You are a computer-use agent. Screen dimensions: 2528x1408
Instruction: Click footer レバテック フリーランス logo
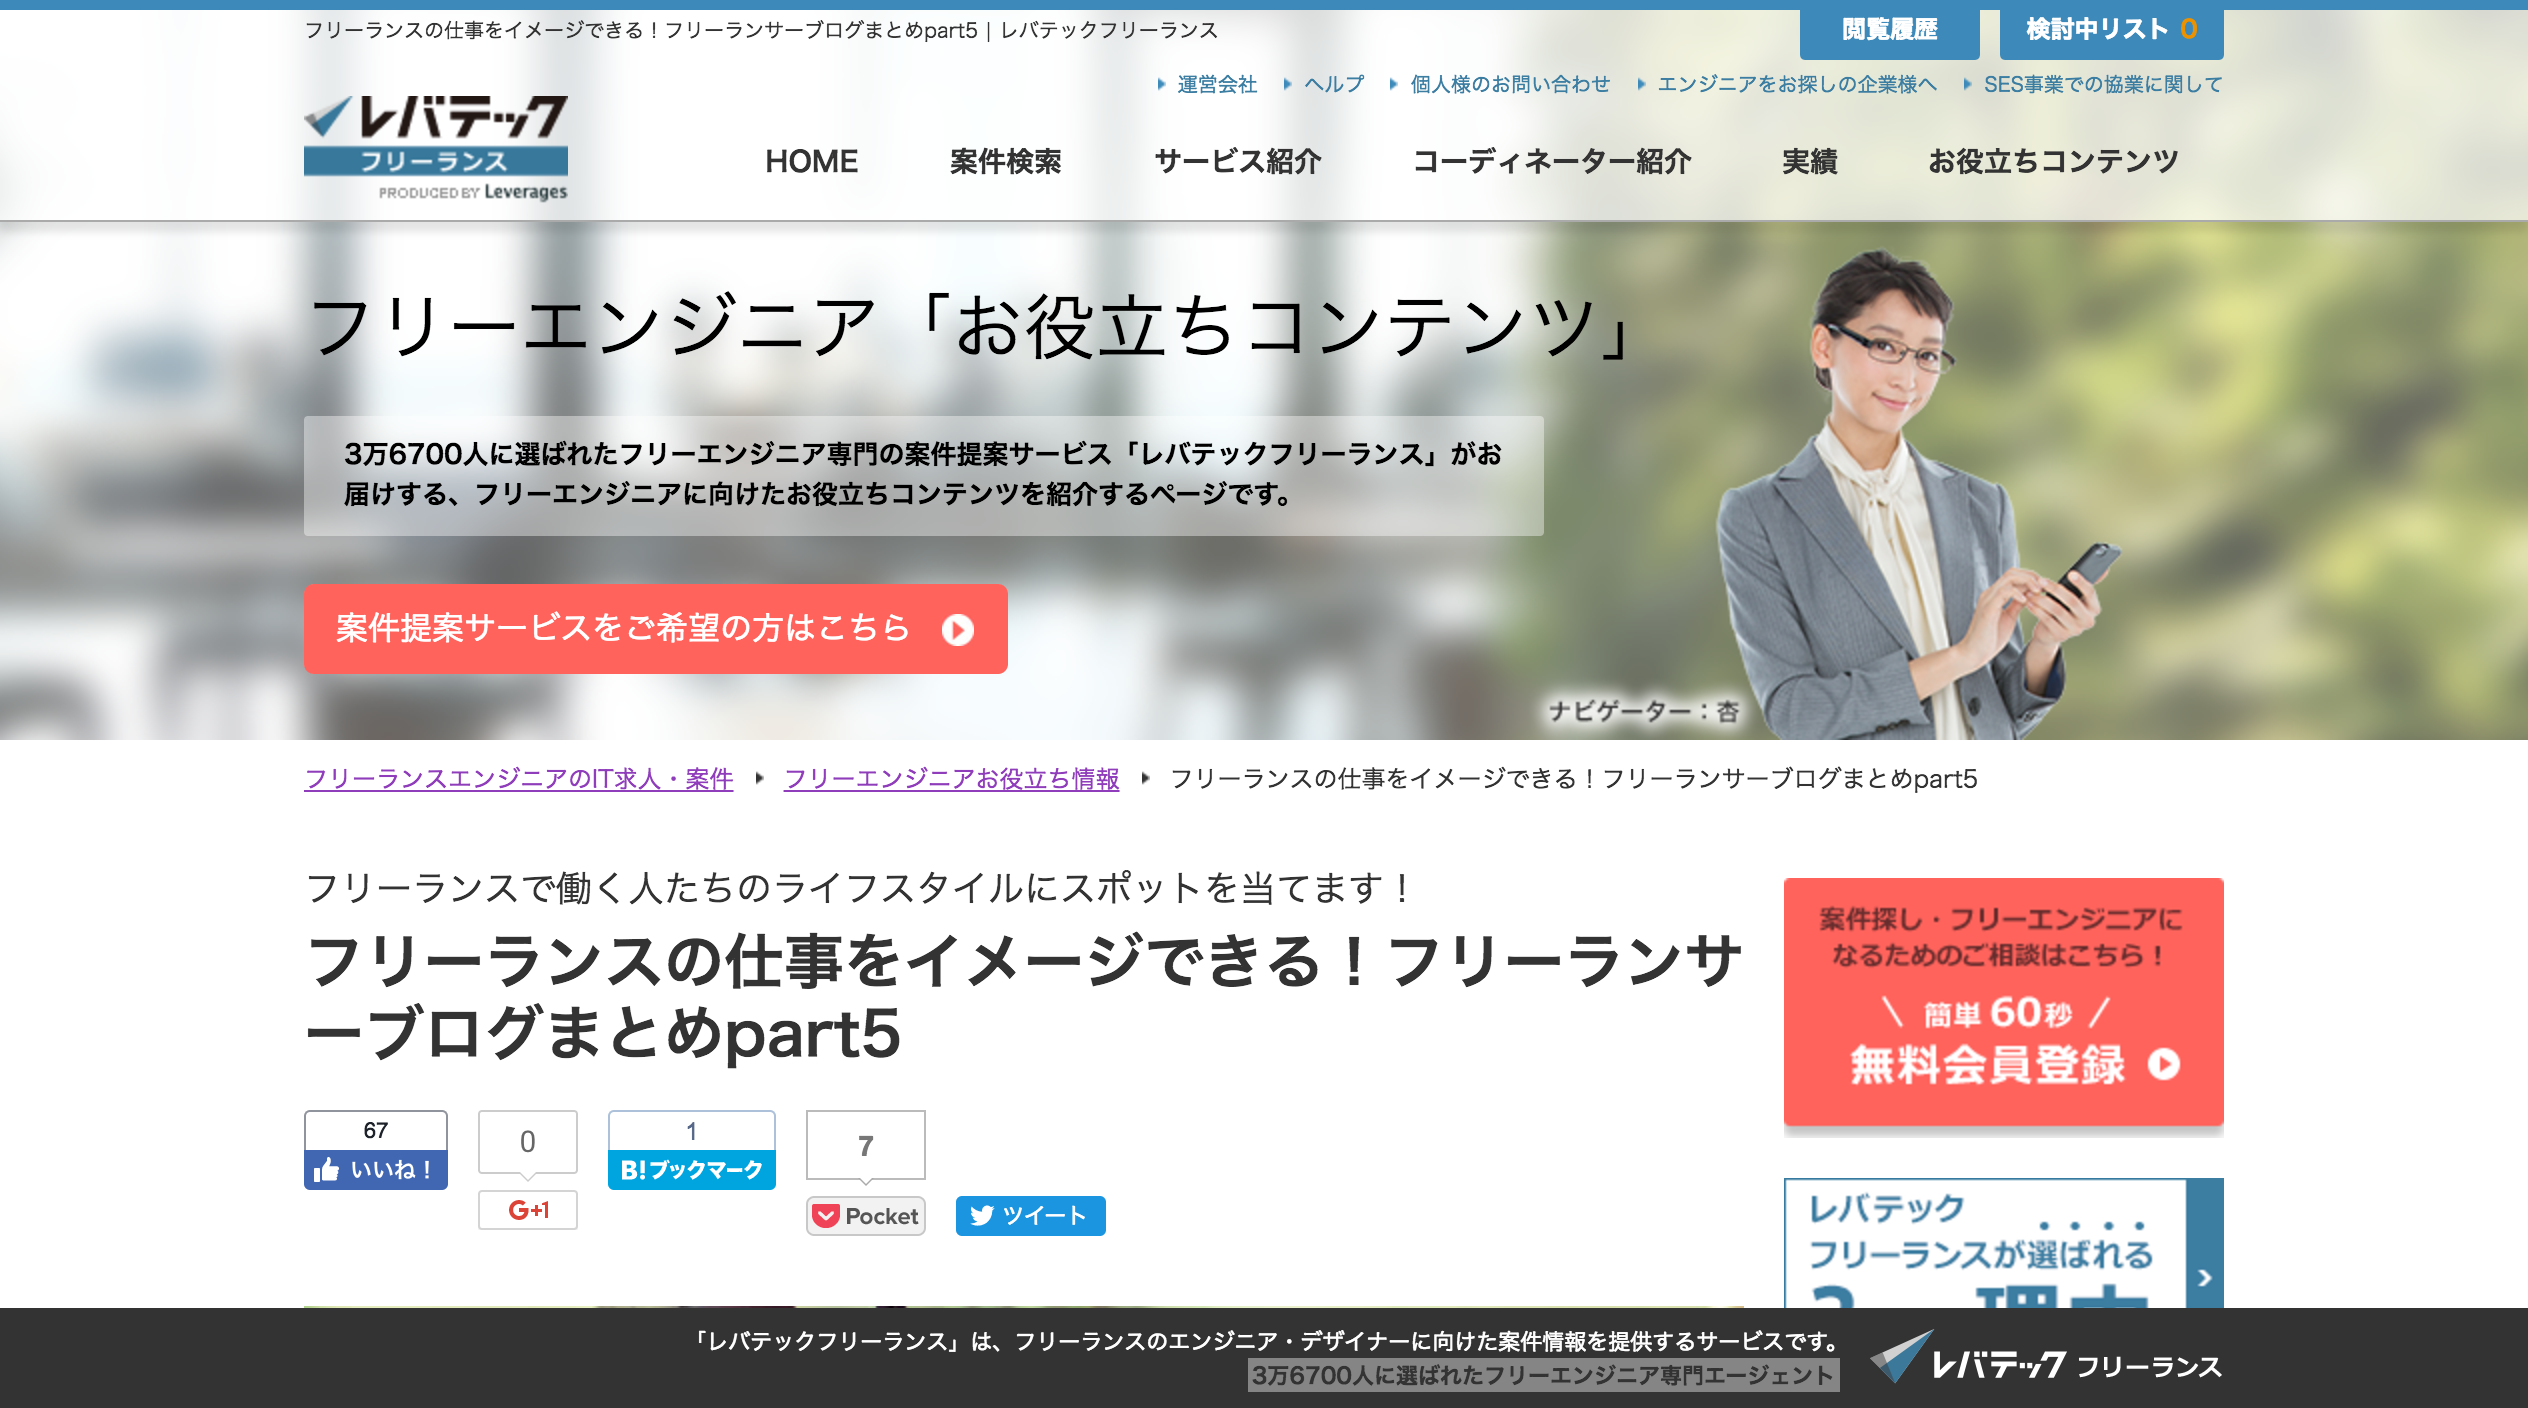pyautogui.click(x=2046, y=1359)
